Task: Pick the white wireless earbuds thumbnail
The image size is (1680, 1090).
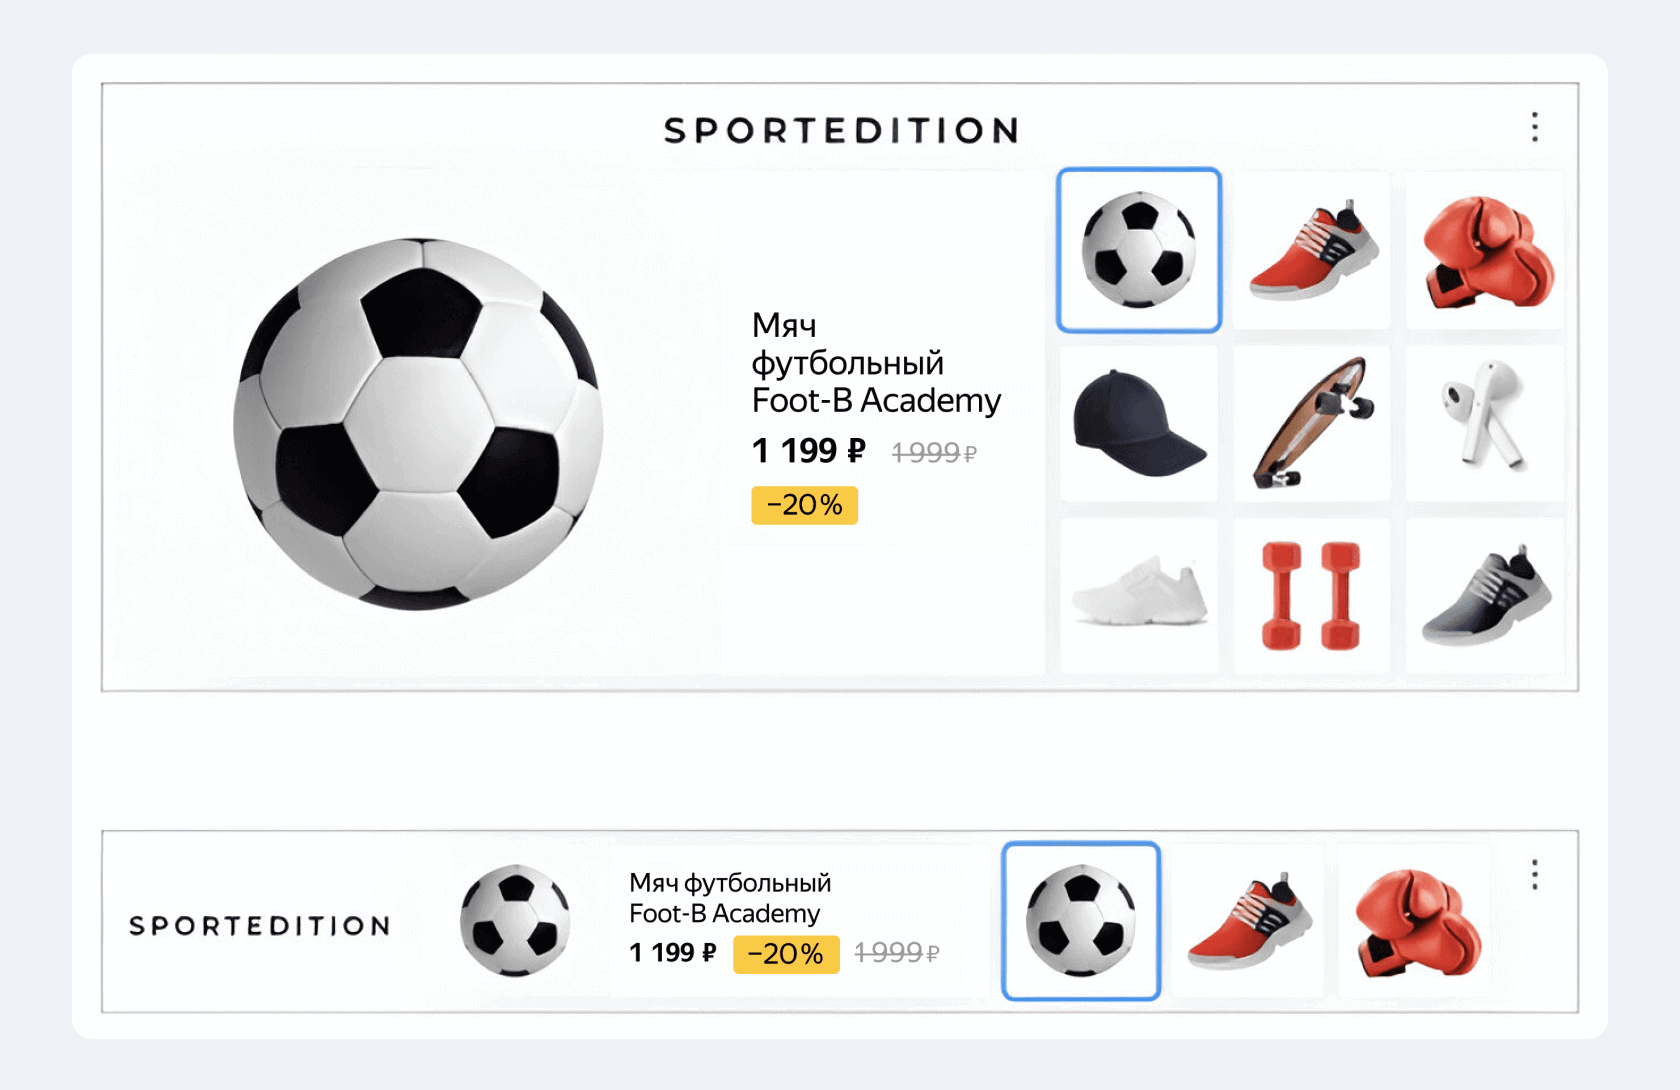Action: [x=1485, y=423]
